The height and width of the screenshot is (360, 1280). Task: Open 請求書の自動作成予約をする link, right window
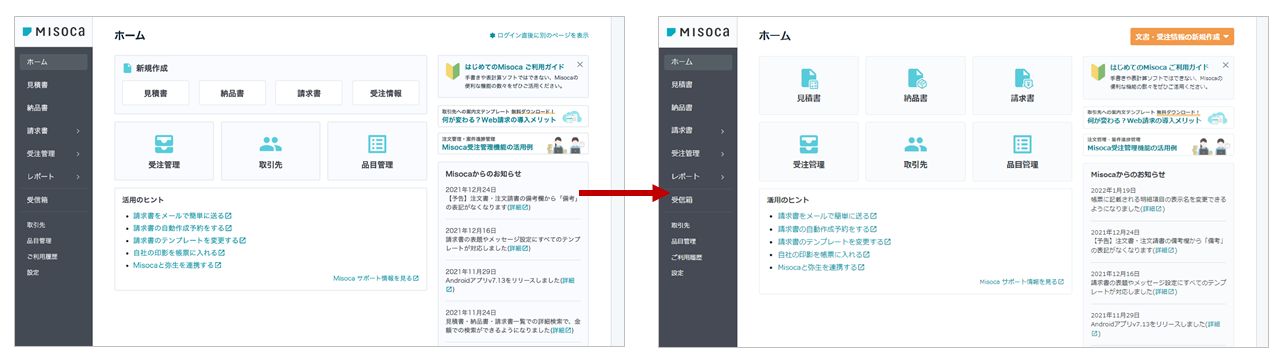(x=828, y=228)
